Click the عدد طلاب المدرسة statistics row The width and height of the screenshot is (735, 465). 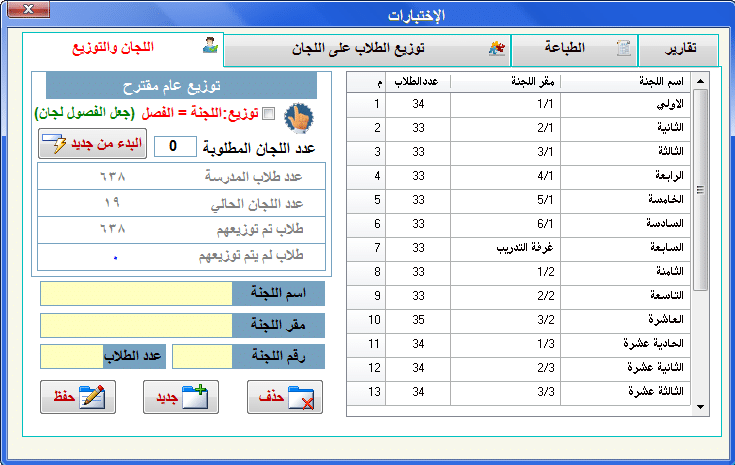tap(181, 176)
